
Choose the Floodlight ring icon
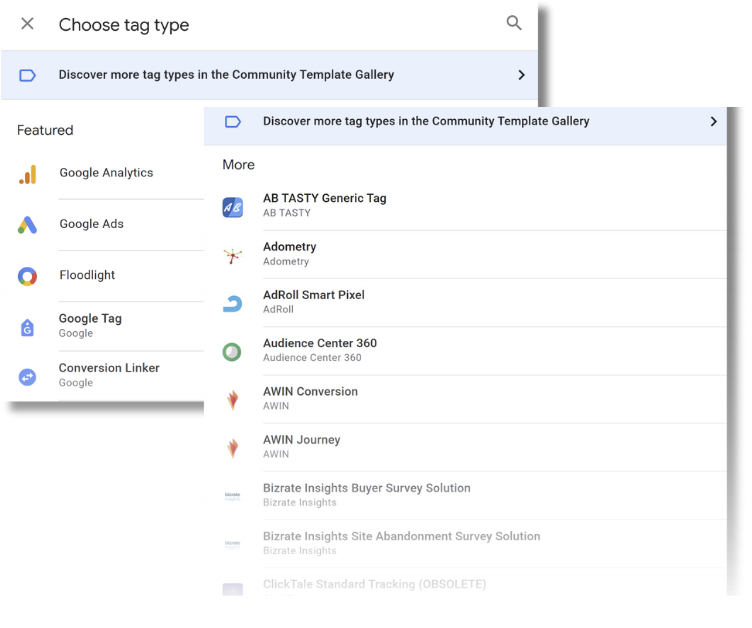(28, 276)
